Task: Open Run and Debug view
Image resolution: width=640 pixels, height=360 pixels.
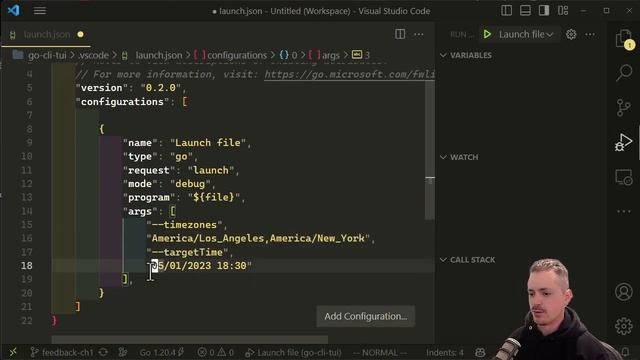Action: [x=624, y=142]
